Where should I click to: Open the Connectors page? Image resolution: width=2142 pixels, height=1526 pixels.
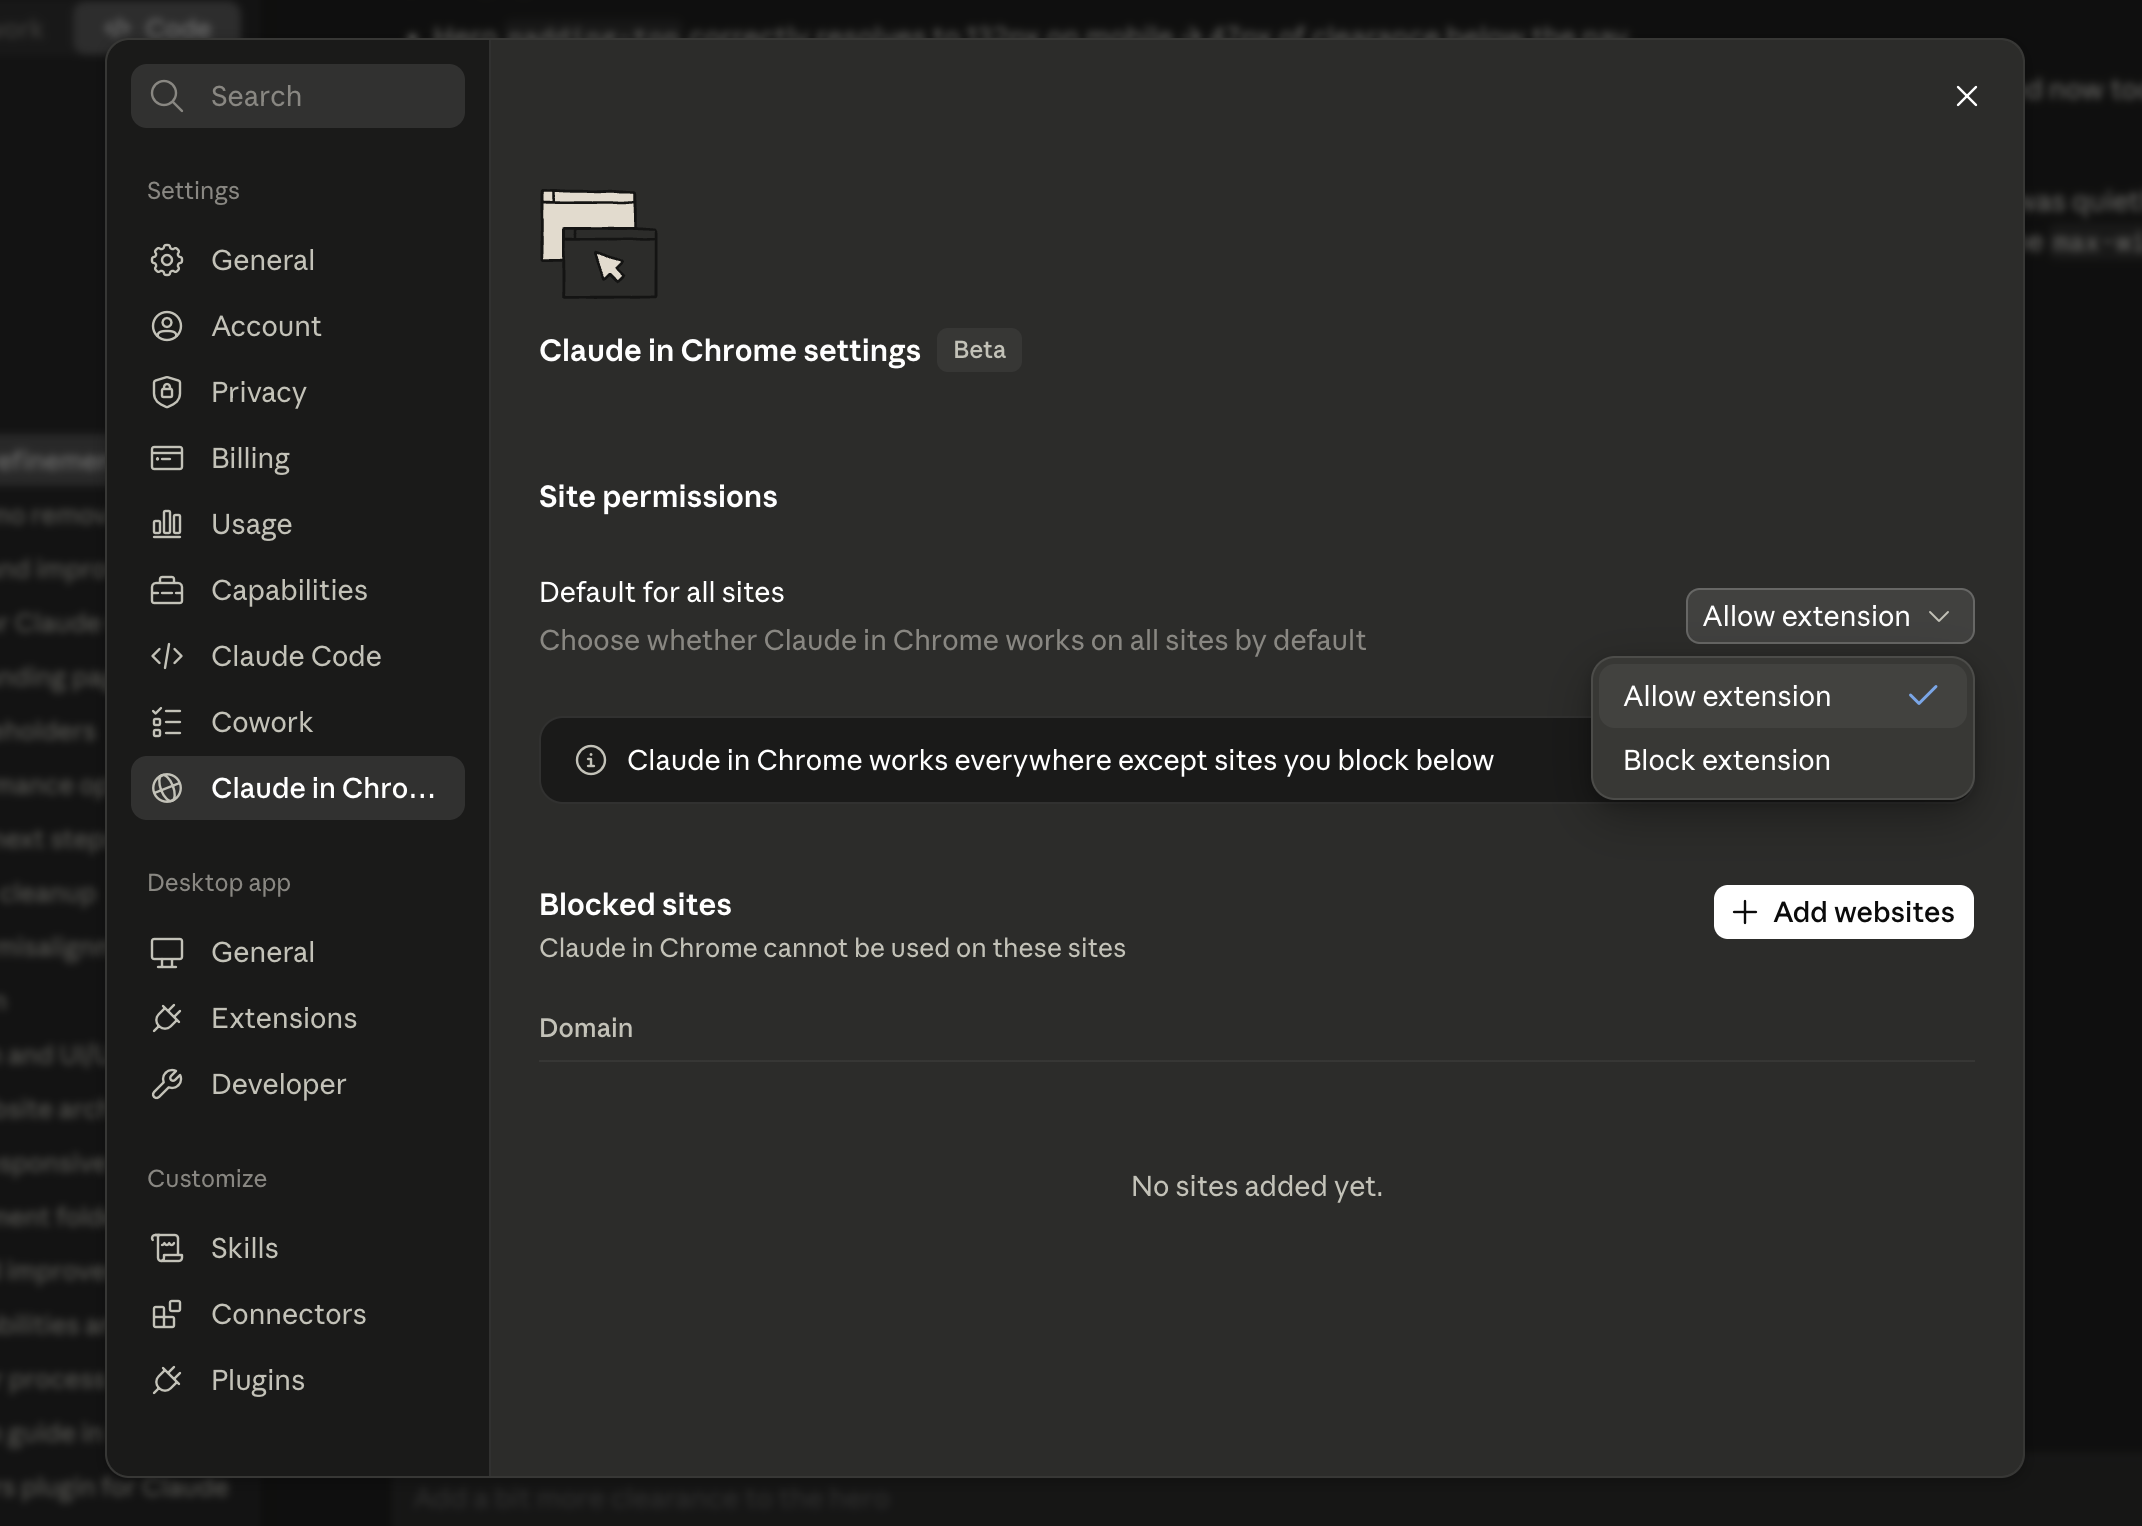(x=298, y=1314)
